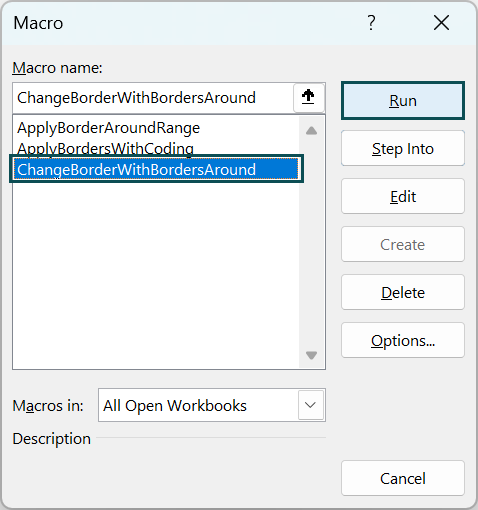The width and height of the screenshot is (478, 510).
Task: Expand the Macros in dropdown arrow
Action: (x=310, y=405)
